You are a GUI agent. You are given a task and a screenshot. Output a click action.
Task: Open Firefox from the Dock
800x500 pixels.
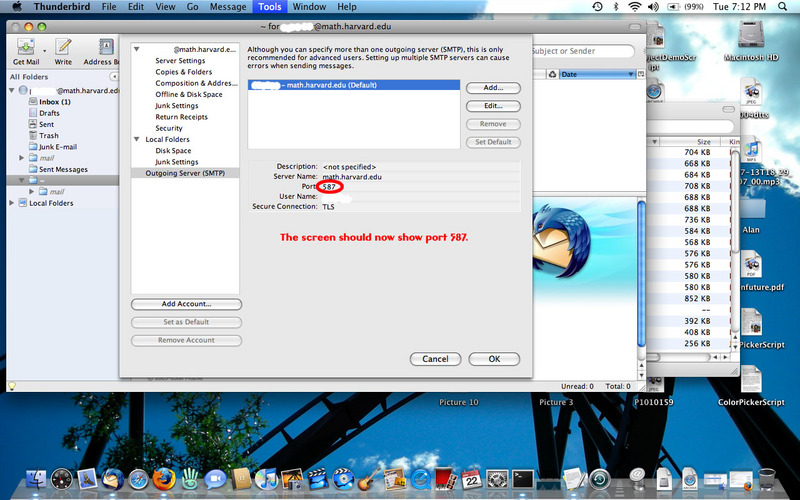coord(165,480)
